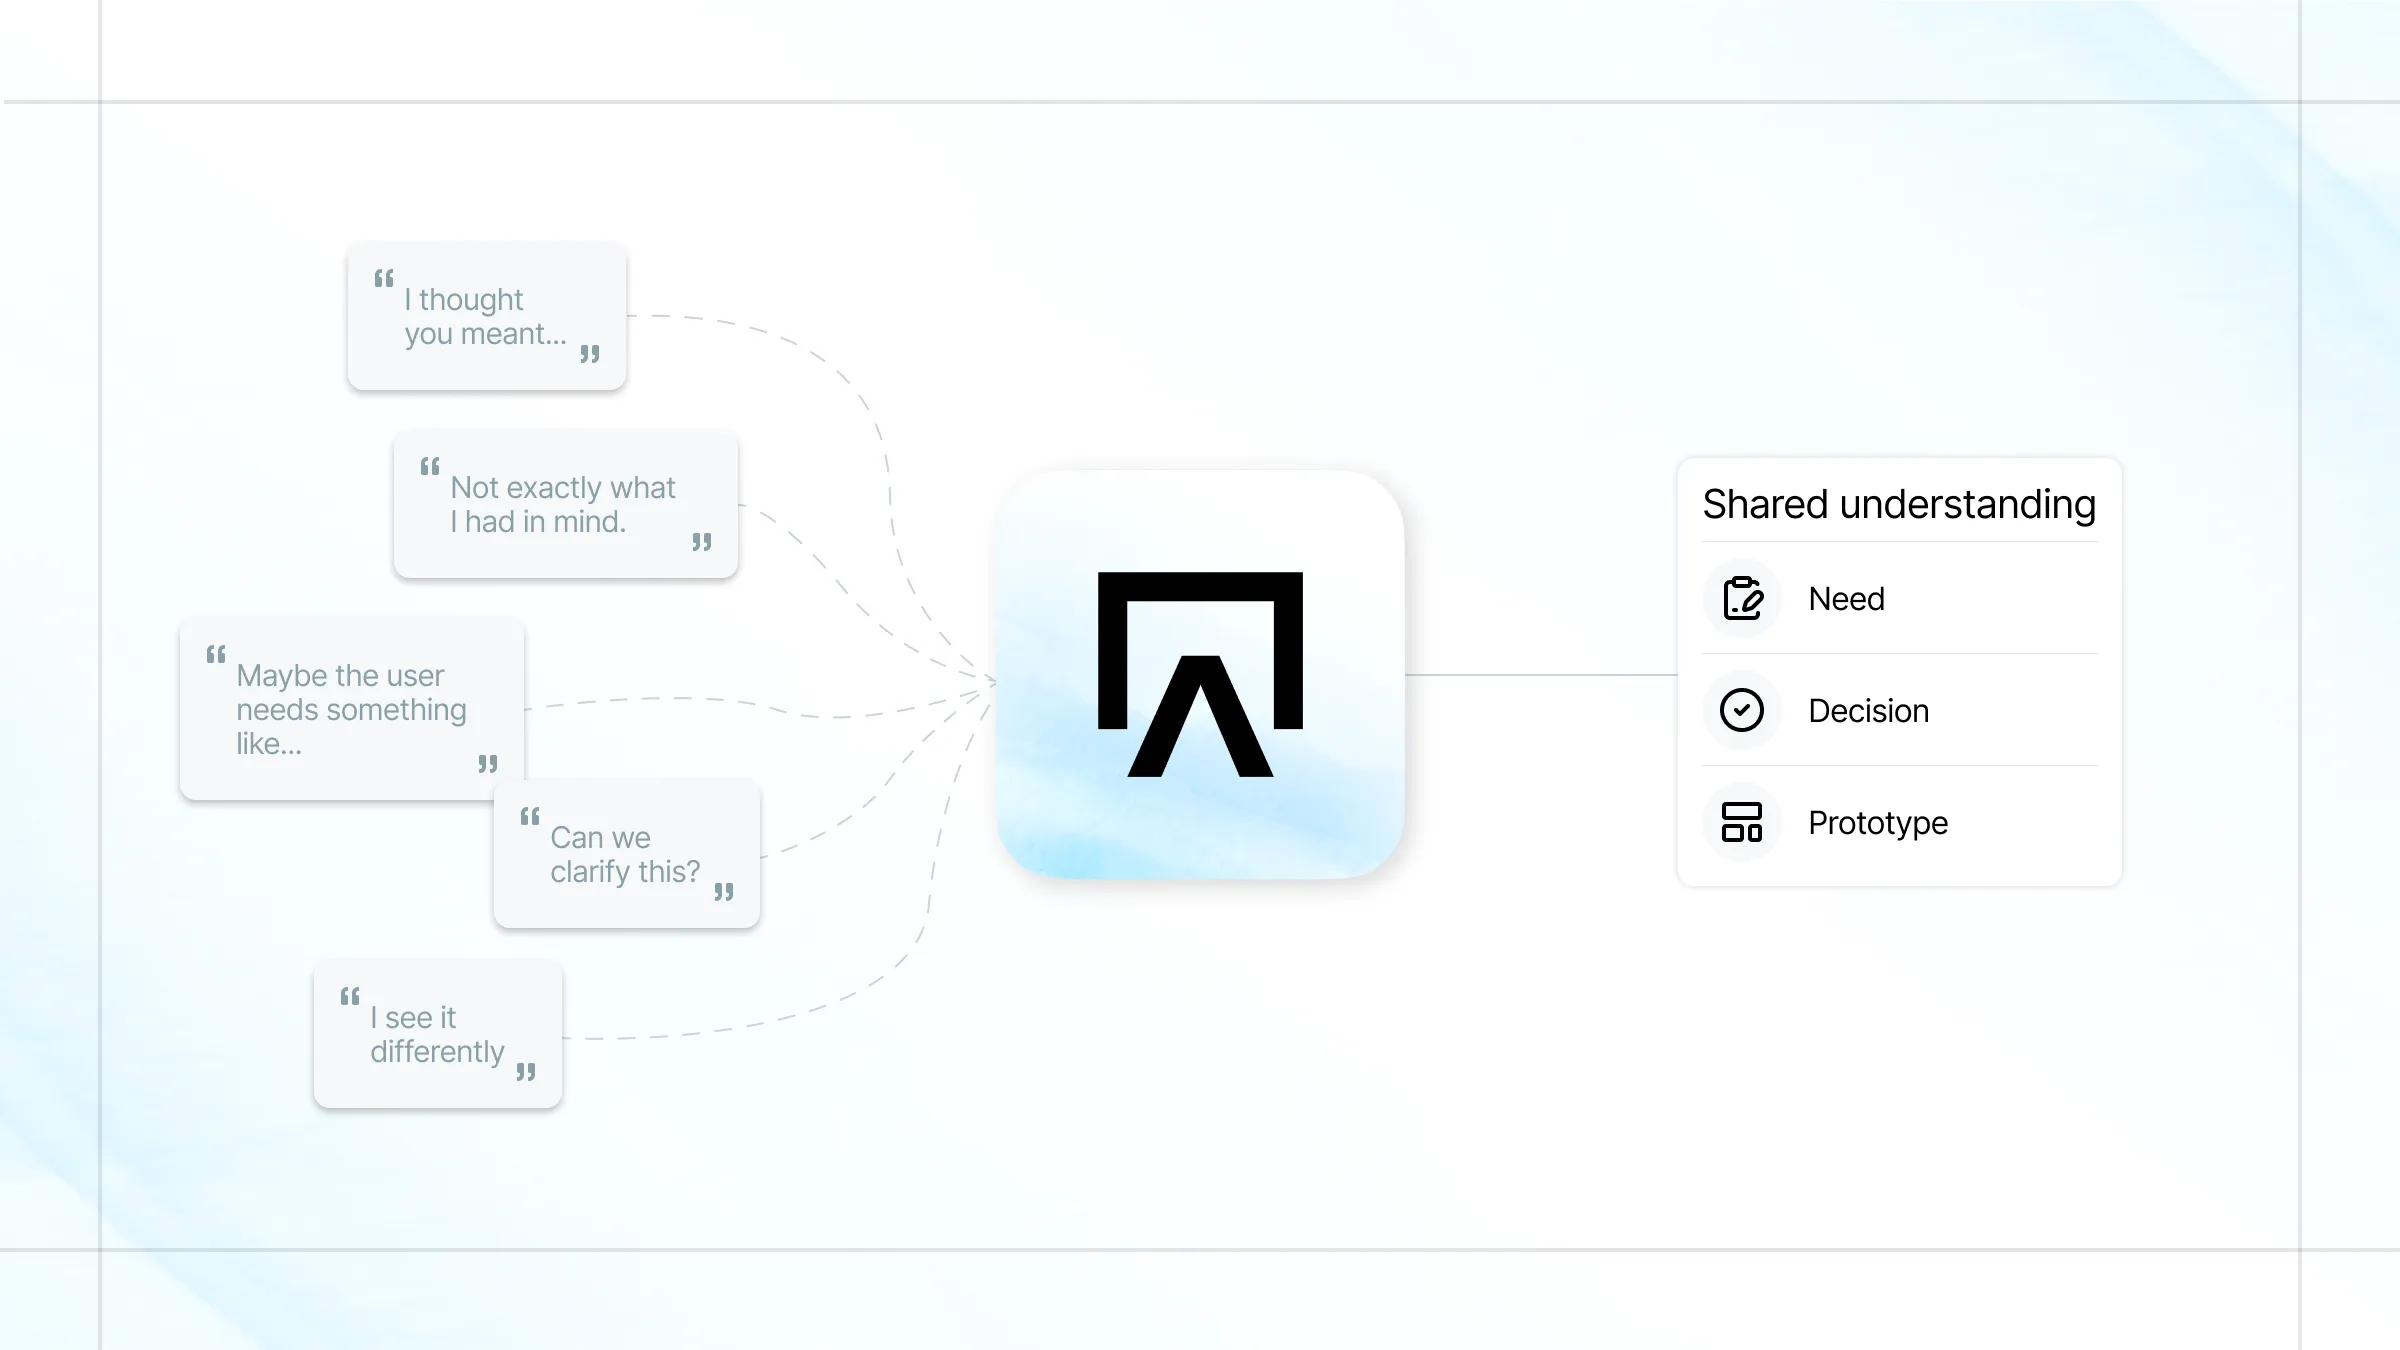Click the "Not exactly what I had in mind." card
This screenshot has width=2400, height=1350.
pos(566,504)
